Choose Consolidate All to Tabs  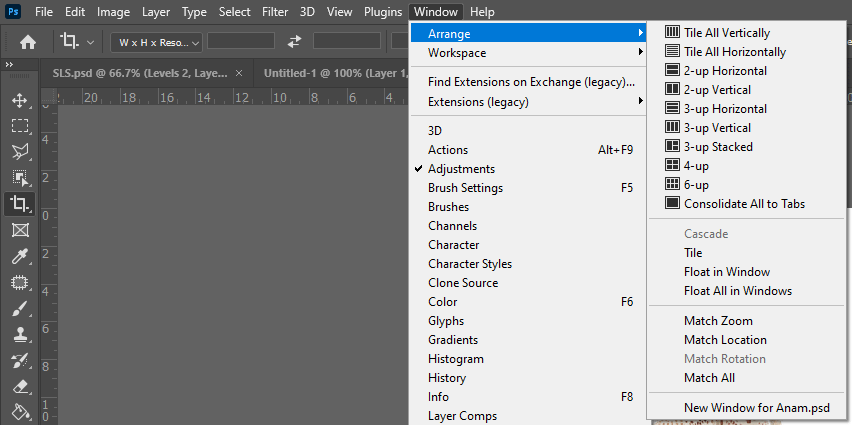point(744,204)
